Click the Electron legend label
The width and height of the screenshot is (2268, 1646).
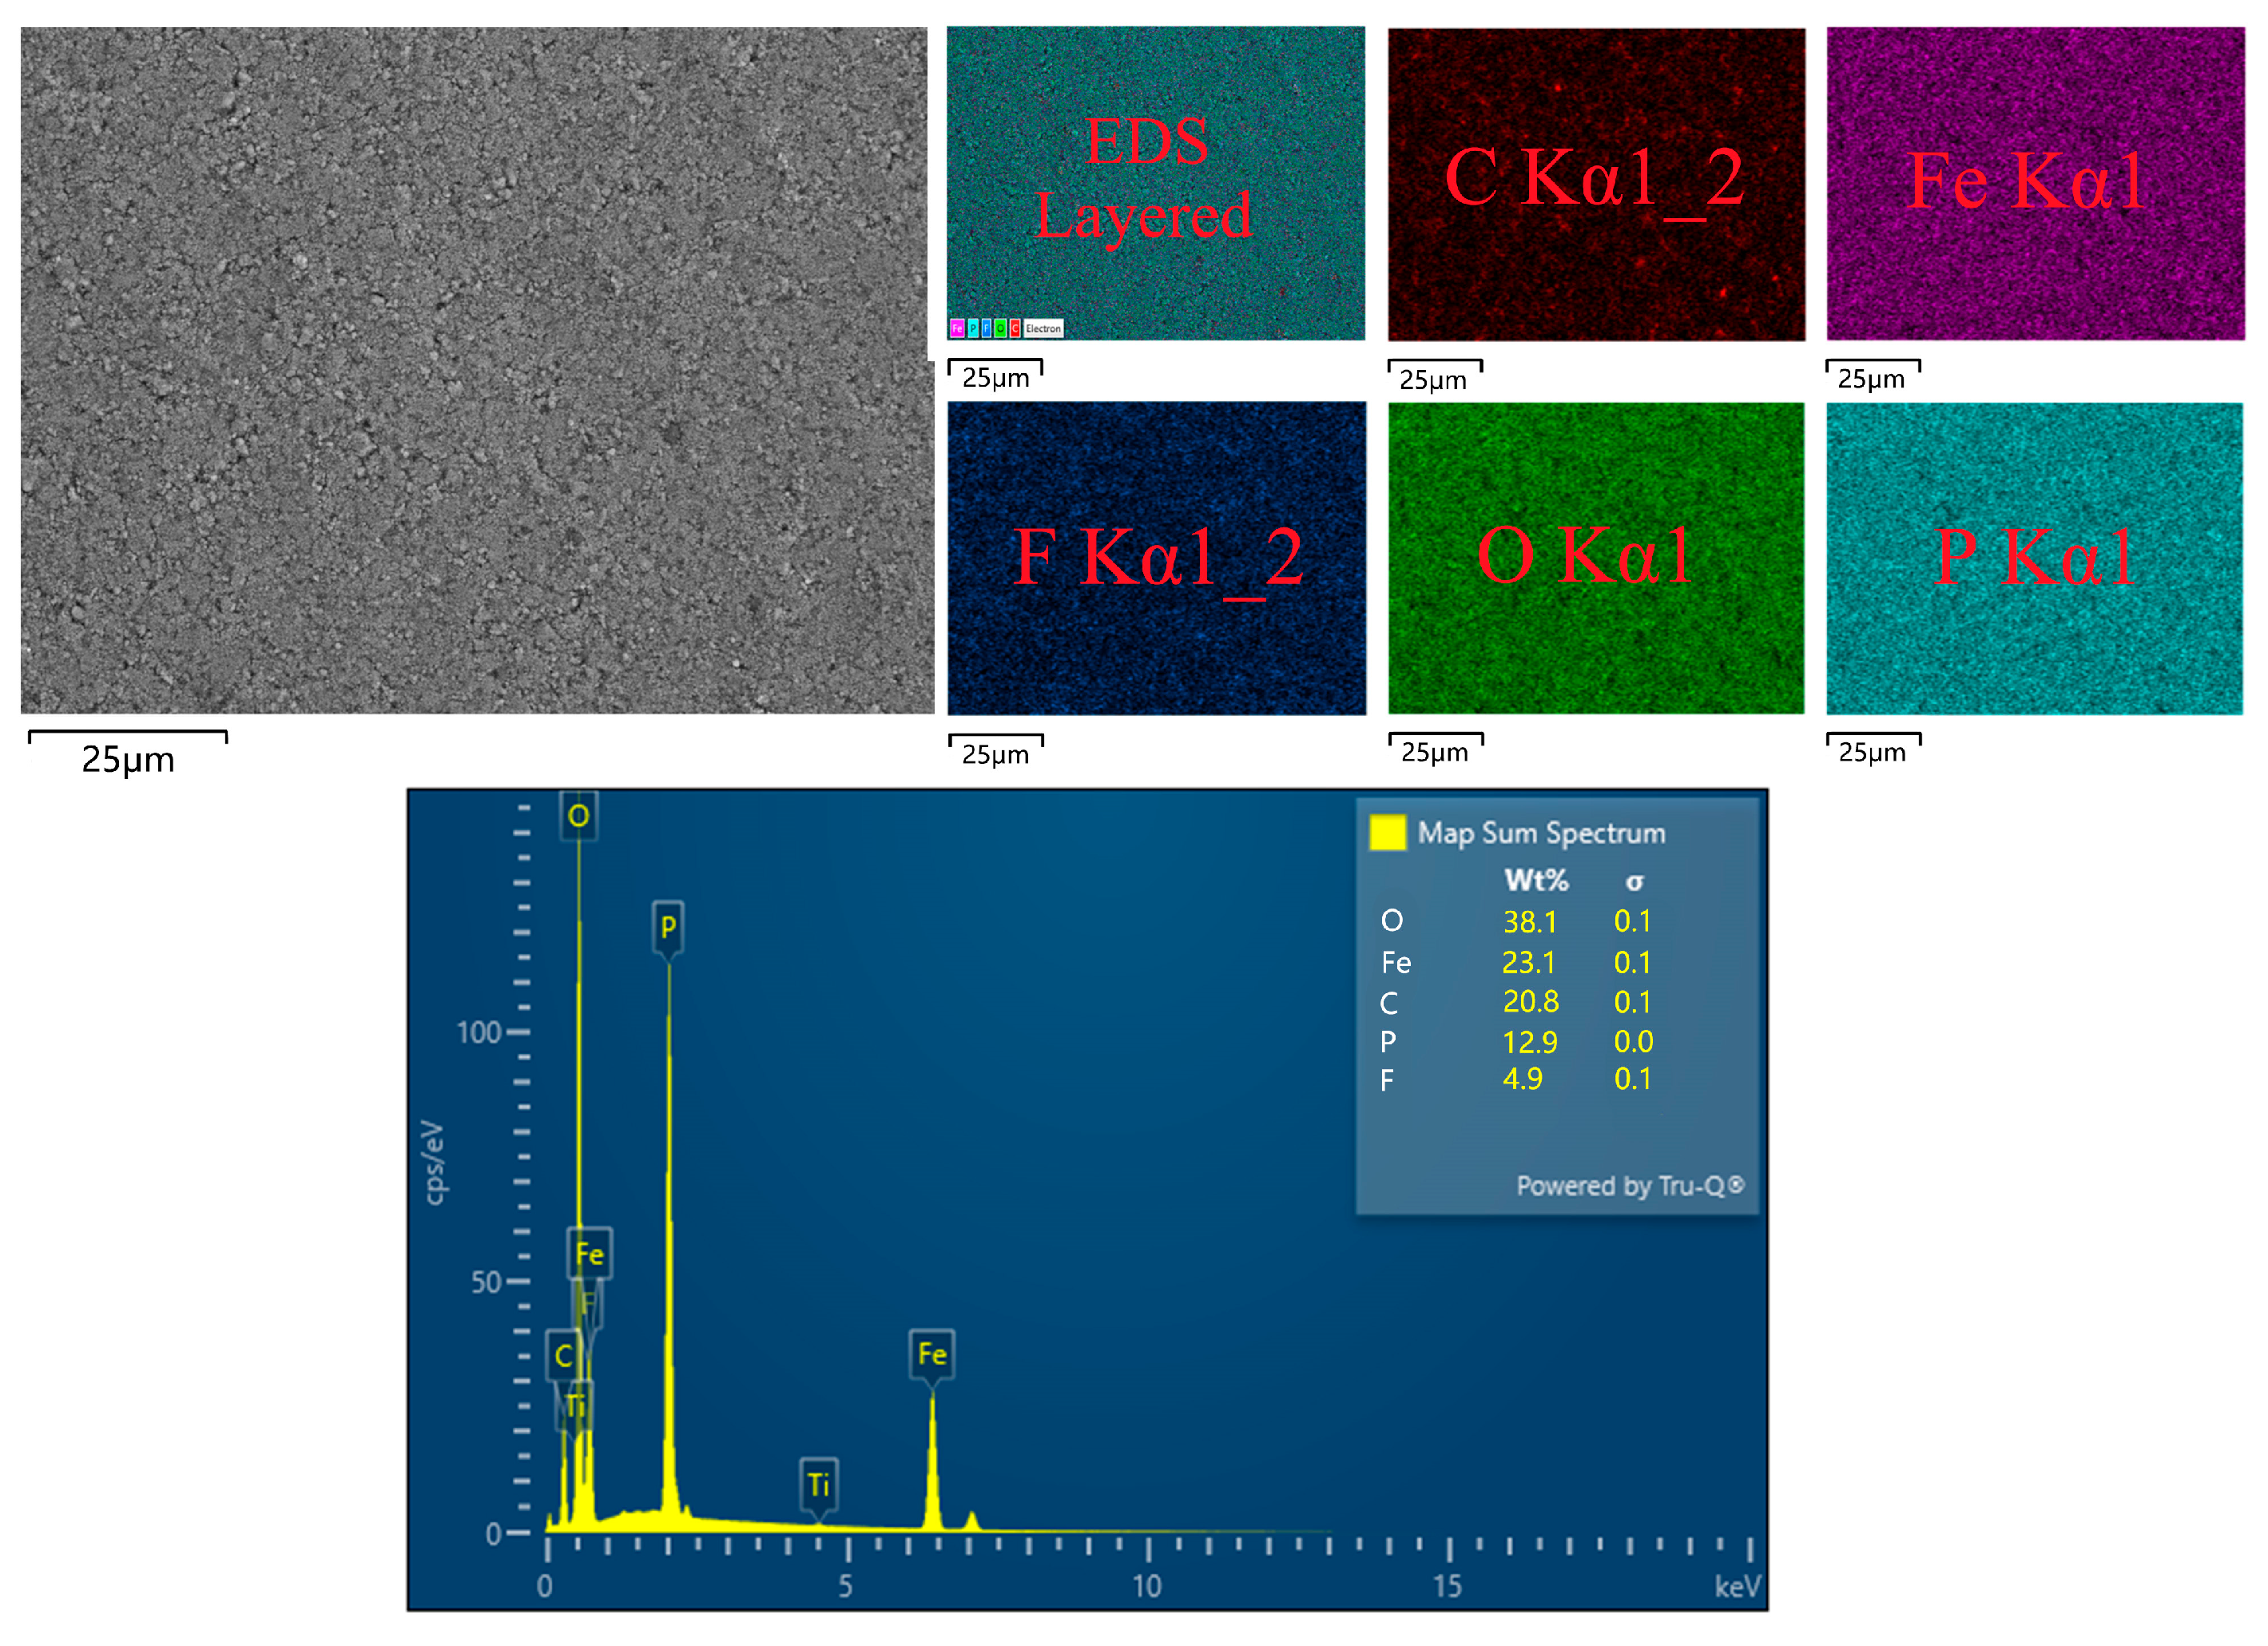coord(1043,328)
